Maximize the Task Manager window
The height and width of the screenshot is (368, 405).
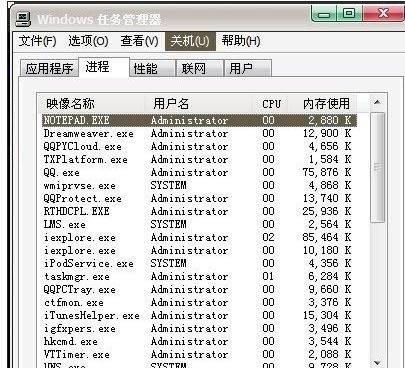tap(349, 14)
